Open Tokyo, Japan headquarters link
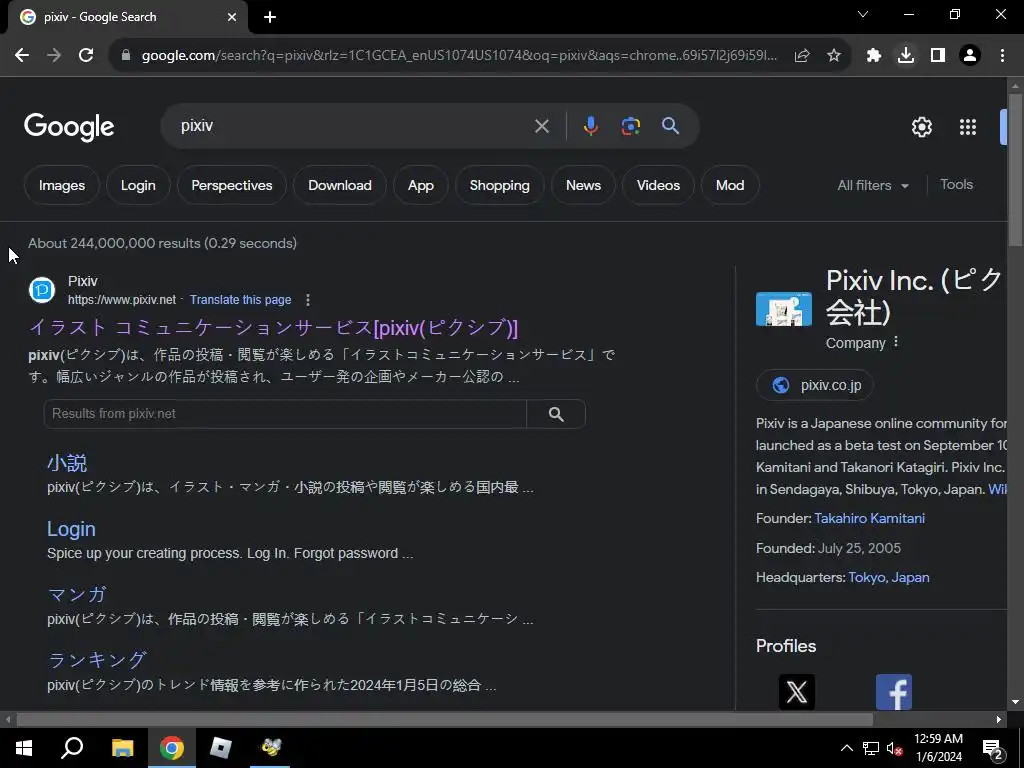 (888, 577)
